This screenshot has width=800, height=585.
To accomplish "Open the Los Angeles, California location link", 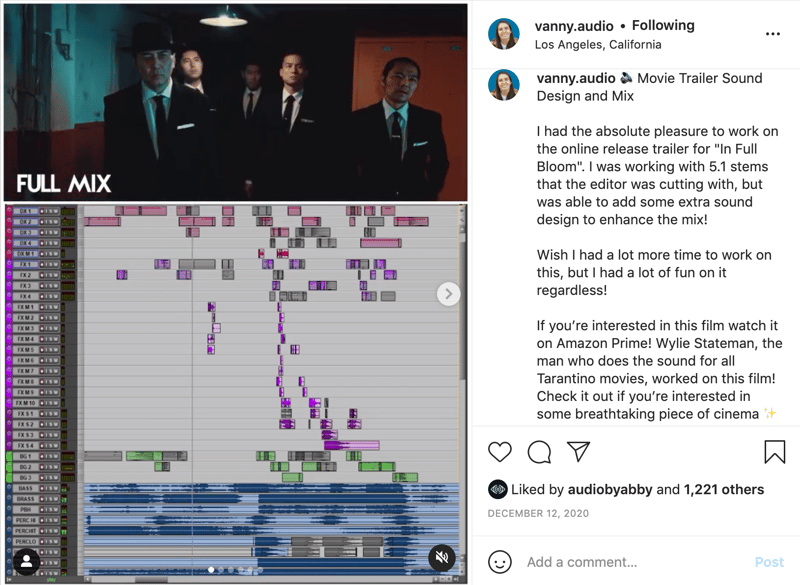I will [598, 45].
